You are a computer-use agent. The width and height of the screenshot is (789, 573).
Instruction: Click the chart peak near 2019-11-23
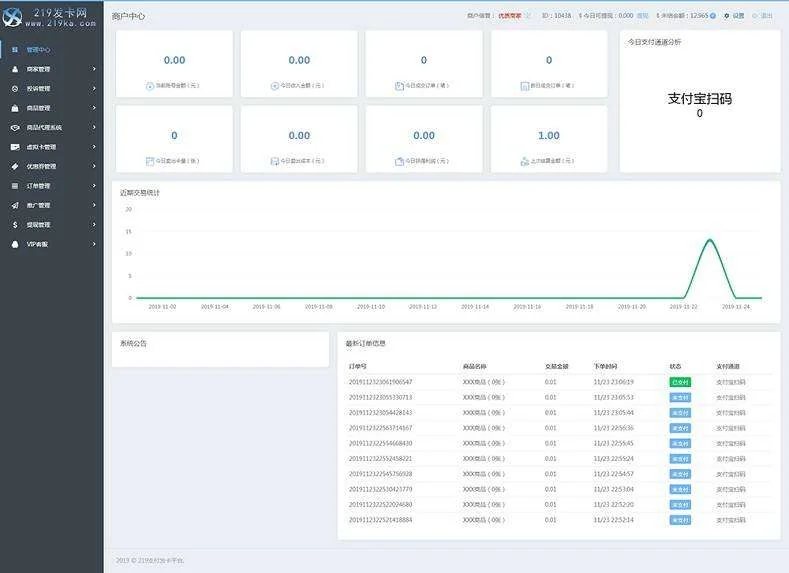point(709,240)
